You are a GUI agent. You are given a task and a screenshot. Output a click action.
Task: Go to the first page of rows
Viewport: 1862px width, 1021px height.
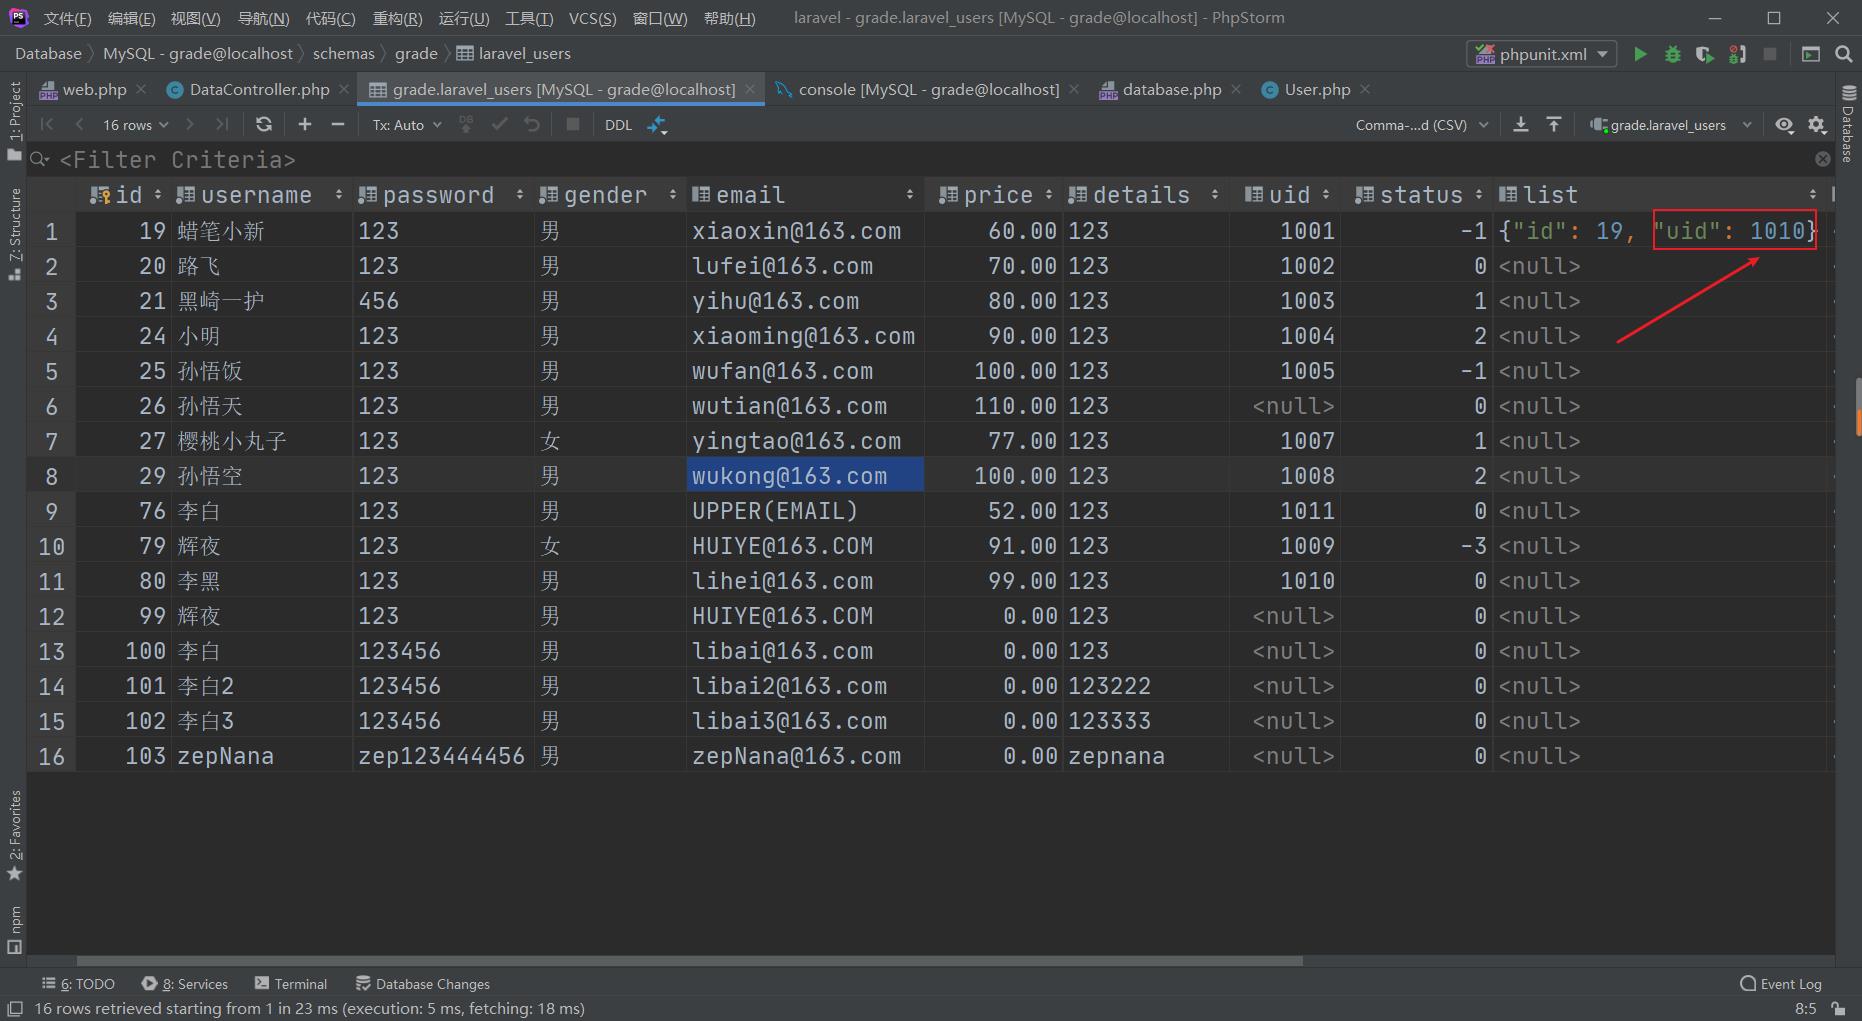(x=47, y=124)
